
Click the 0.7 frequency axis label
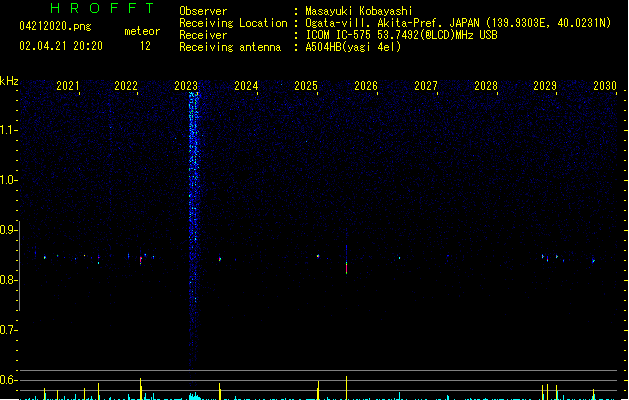pyautogui.click(x=8, y=330)
